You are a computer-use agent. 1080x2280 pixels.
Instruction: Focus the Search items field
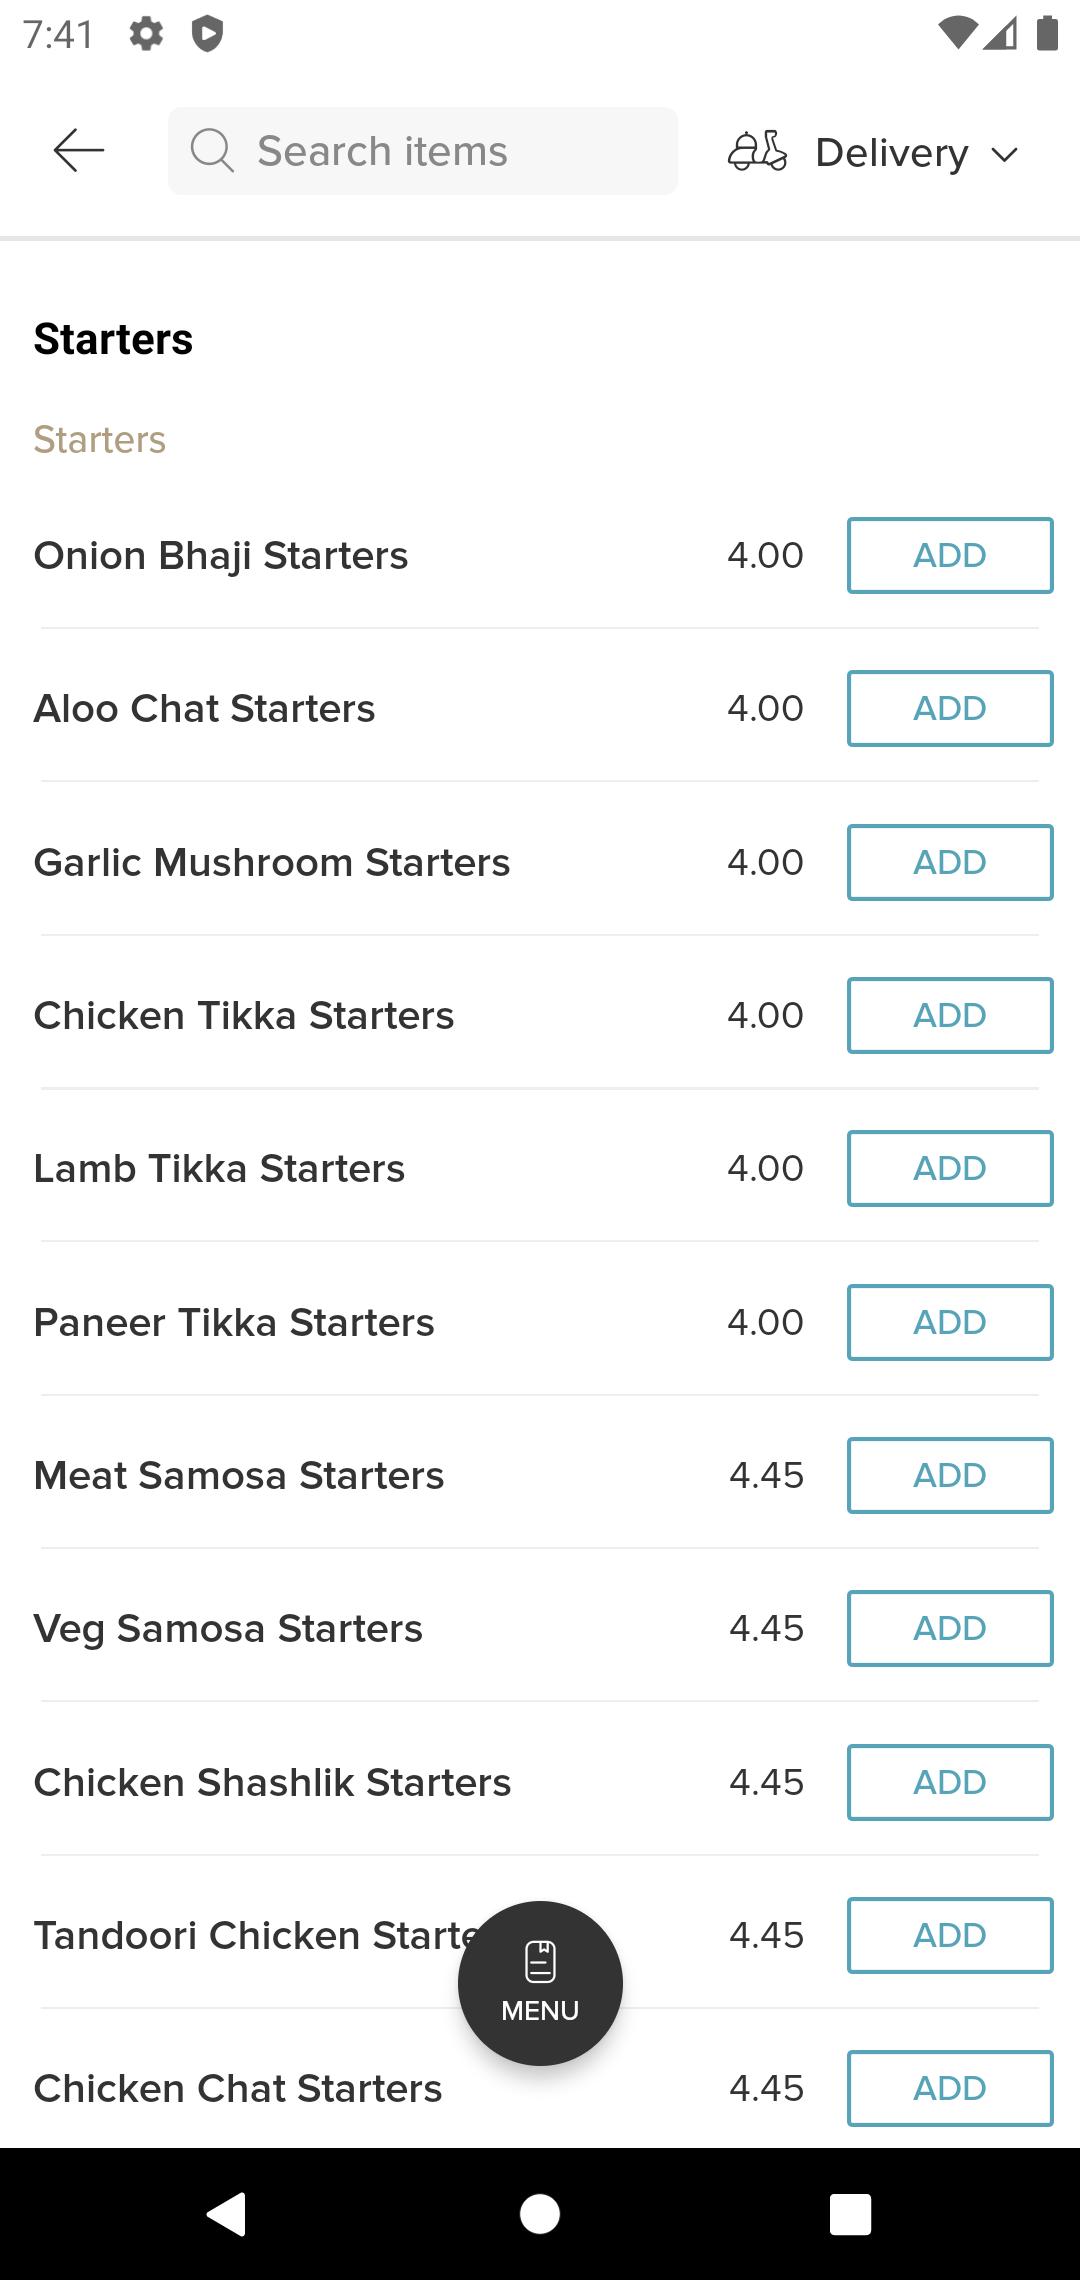(x=423, y=151)
